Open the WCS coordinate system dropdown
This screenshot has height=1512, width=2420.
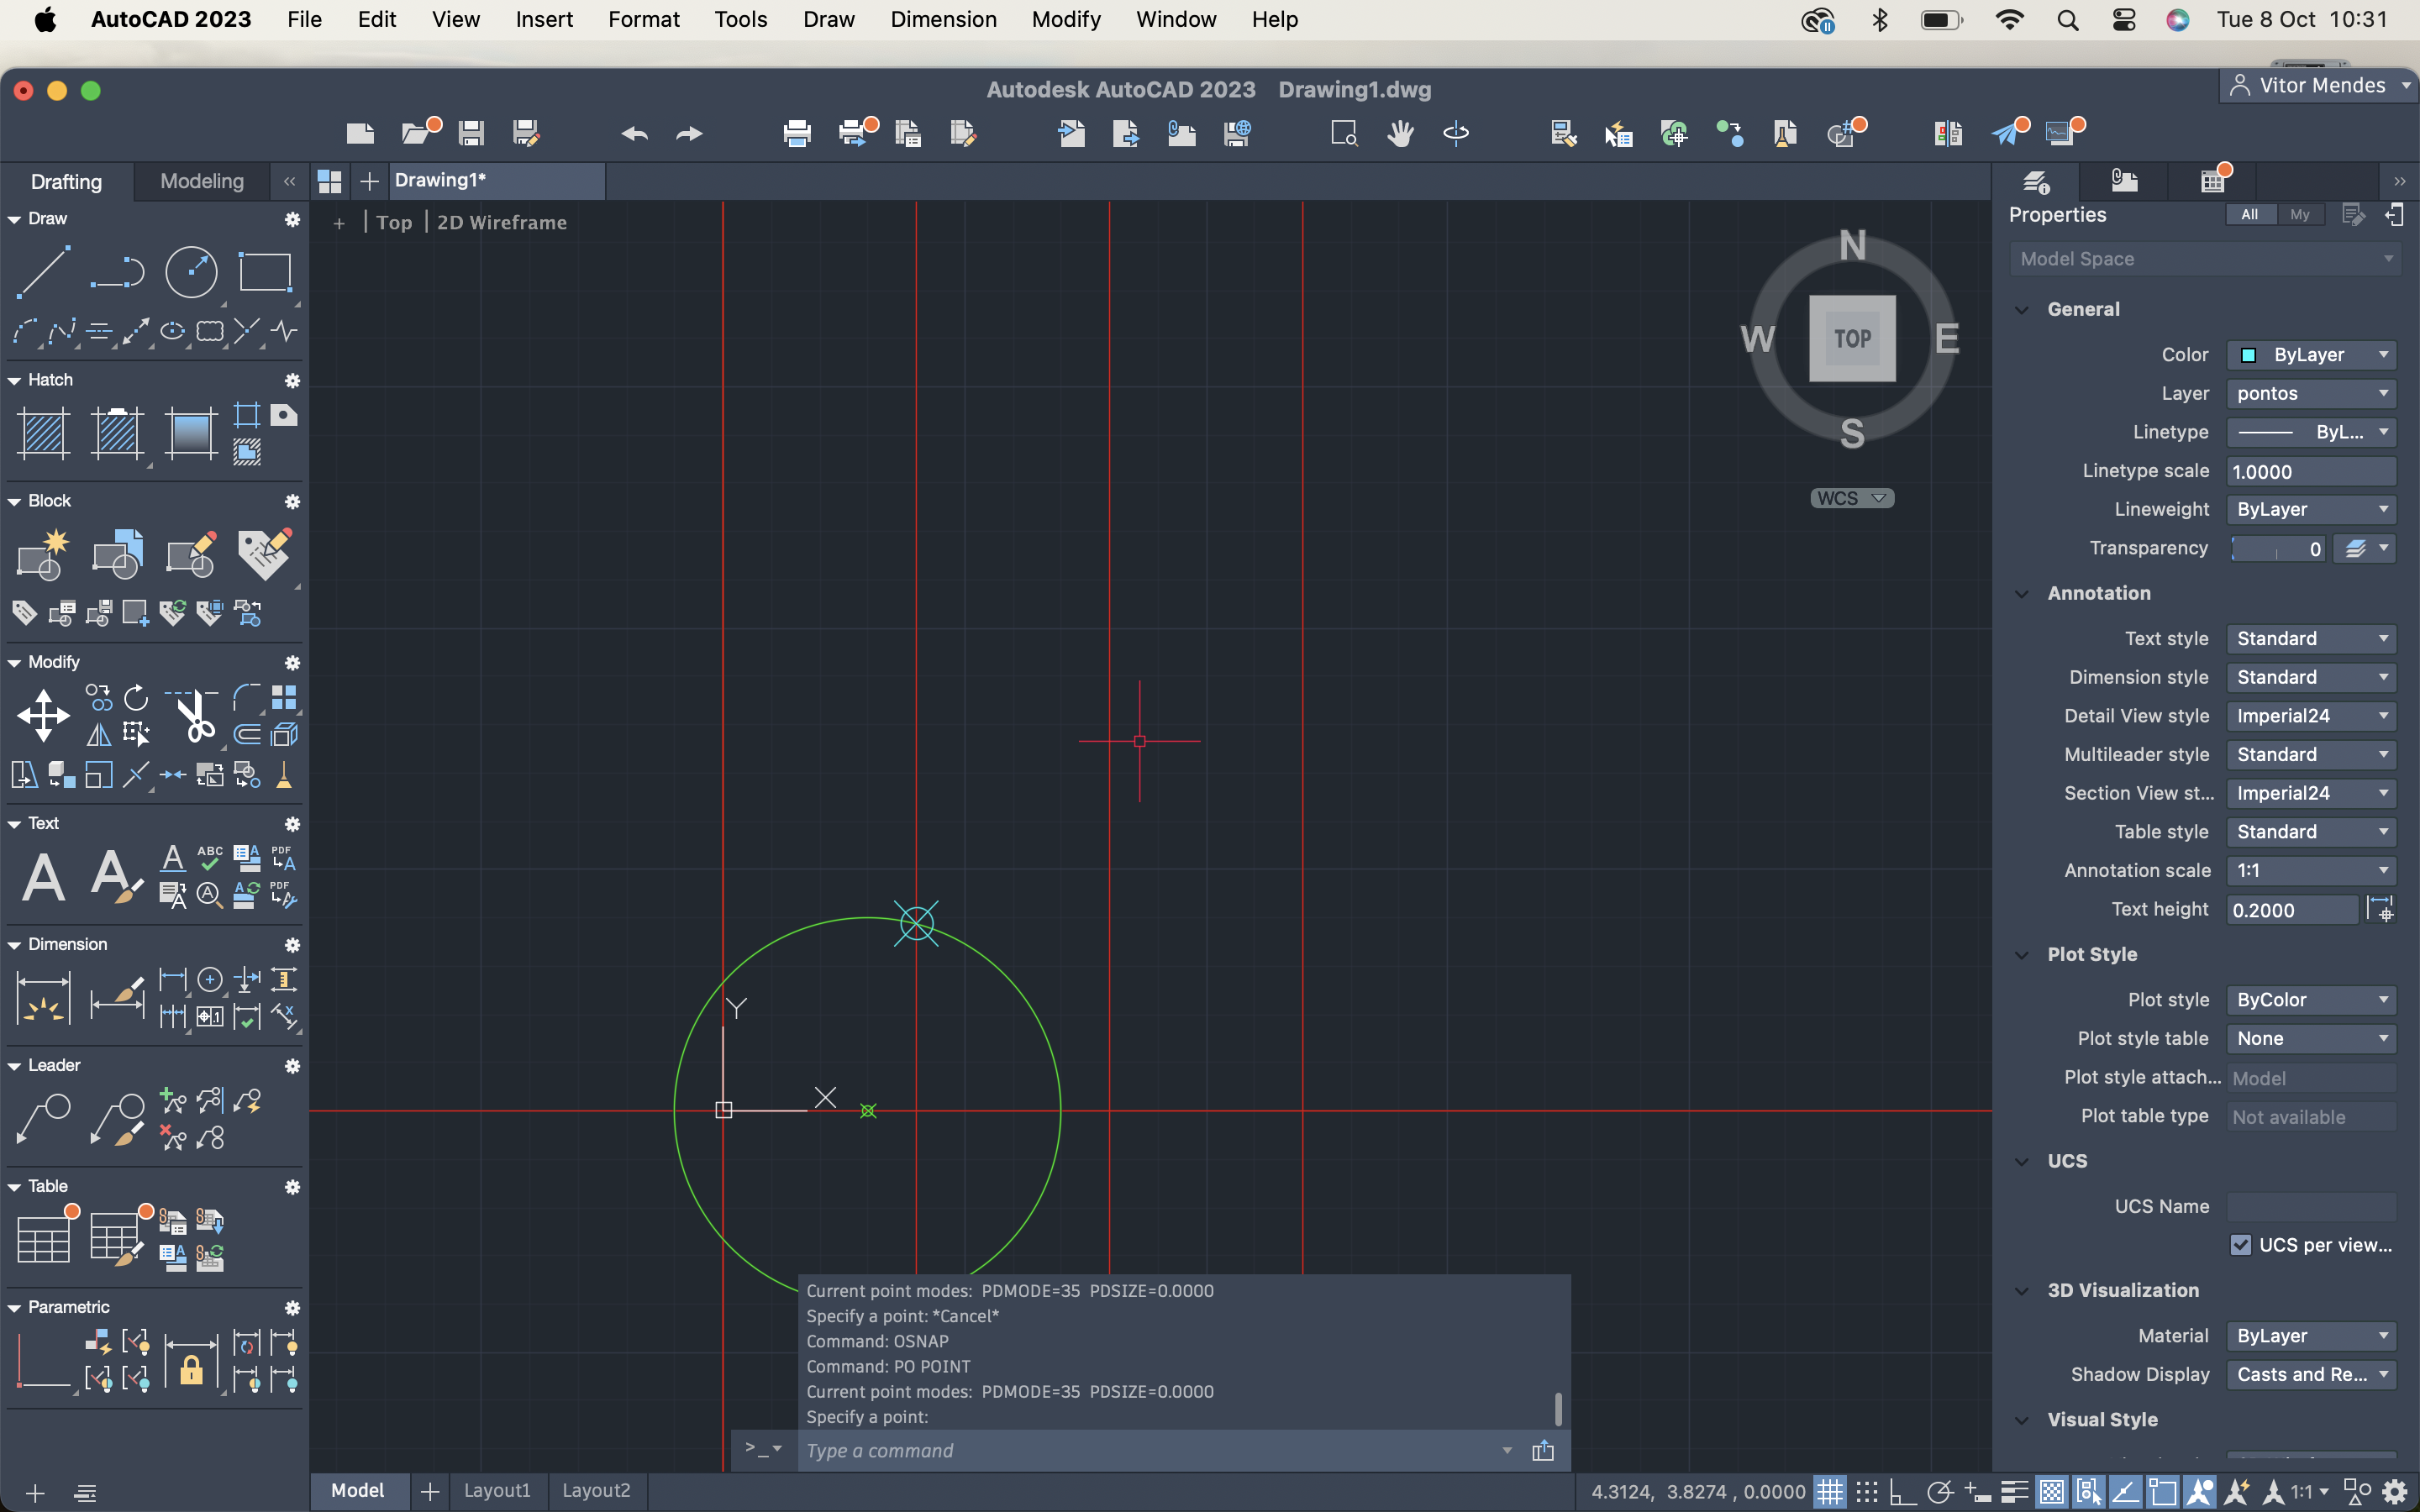point(1852,498)
